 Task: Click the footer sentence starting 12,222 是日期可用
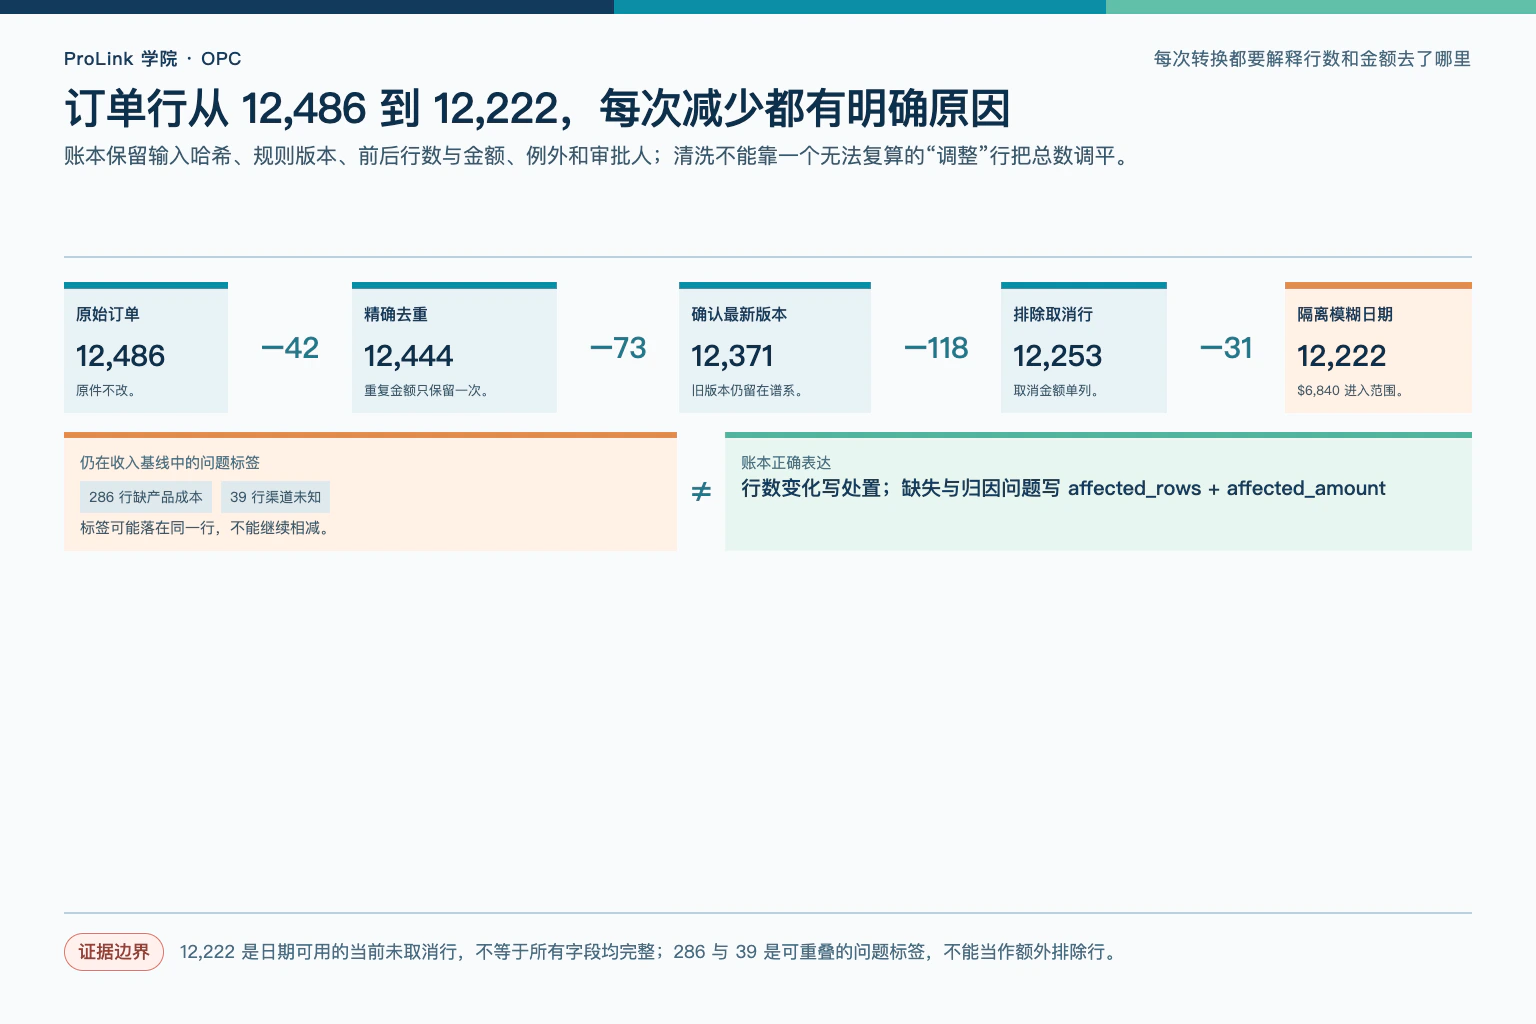click(650, 952)
